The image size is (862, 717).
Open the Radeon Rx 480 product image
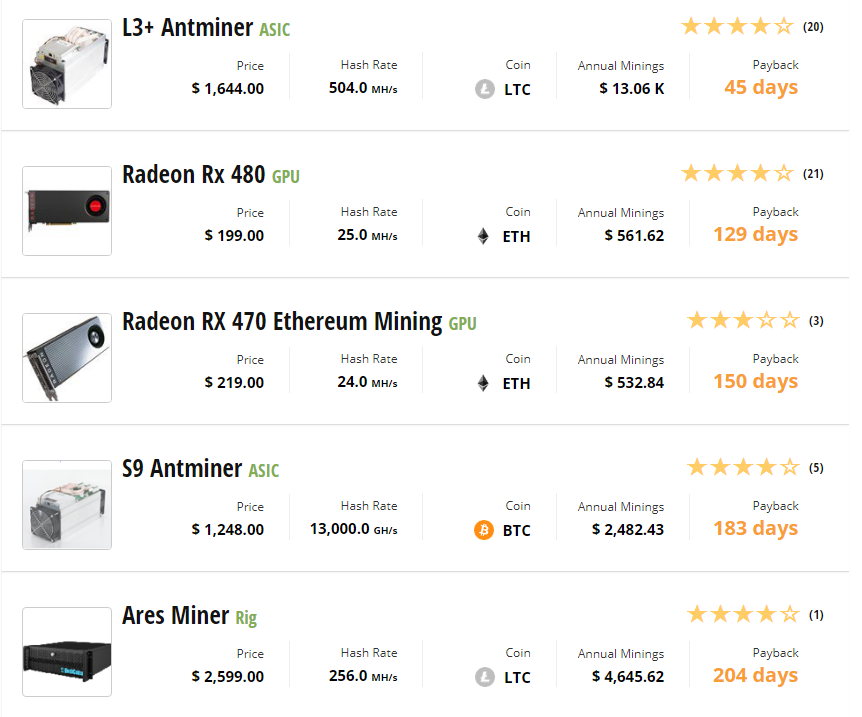pos(67,211)
